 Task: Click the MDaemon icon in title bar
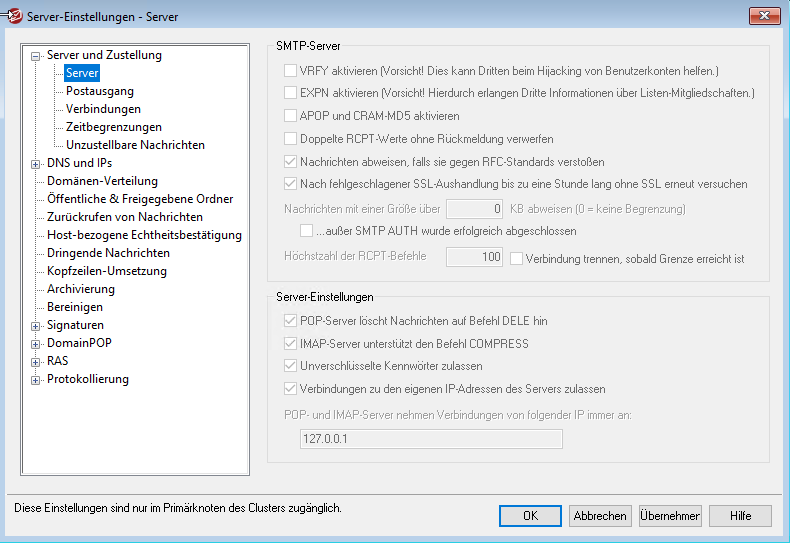point(14,15)
